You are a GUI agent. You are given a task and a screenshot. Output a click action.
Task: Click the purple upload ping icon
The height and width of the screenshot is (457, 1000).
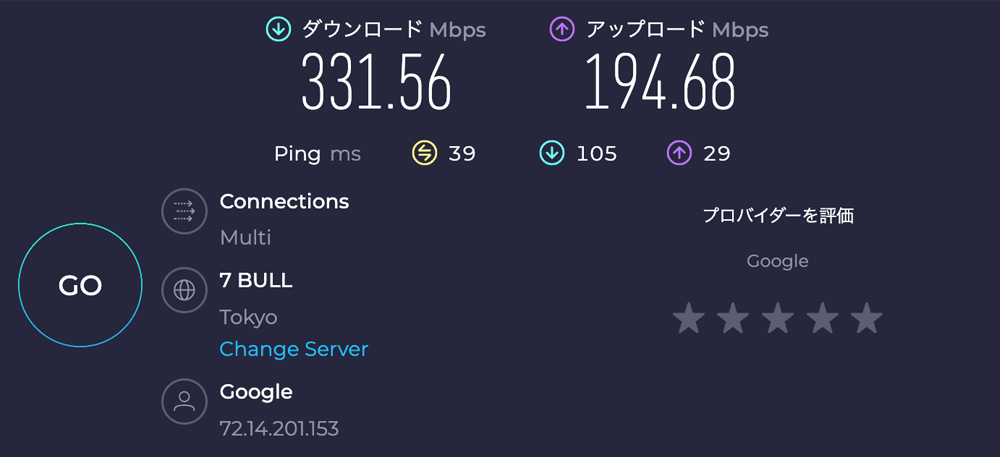[679, 153]
